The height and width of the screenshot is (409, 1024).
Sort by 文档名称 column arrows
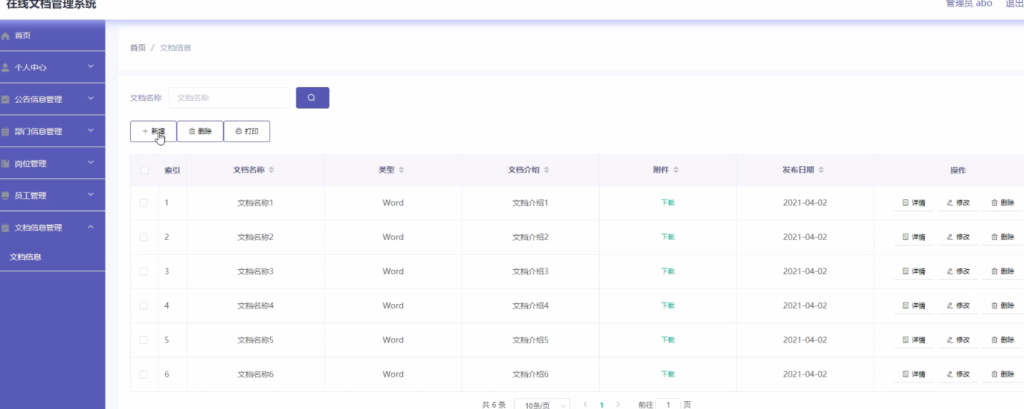[x=272, y=170]
